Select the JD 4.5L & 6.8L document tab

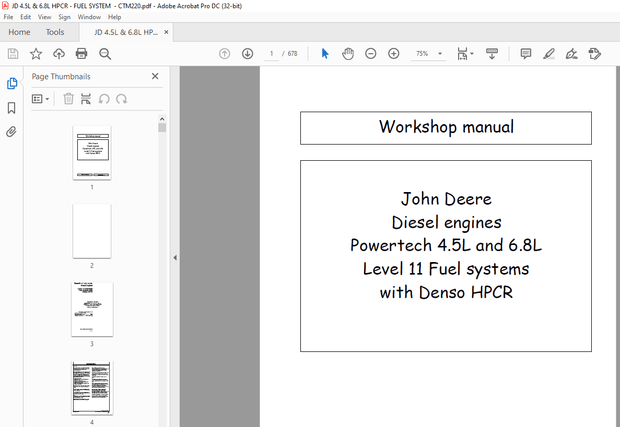[126, 32]
